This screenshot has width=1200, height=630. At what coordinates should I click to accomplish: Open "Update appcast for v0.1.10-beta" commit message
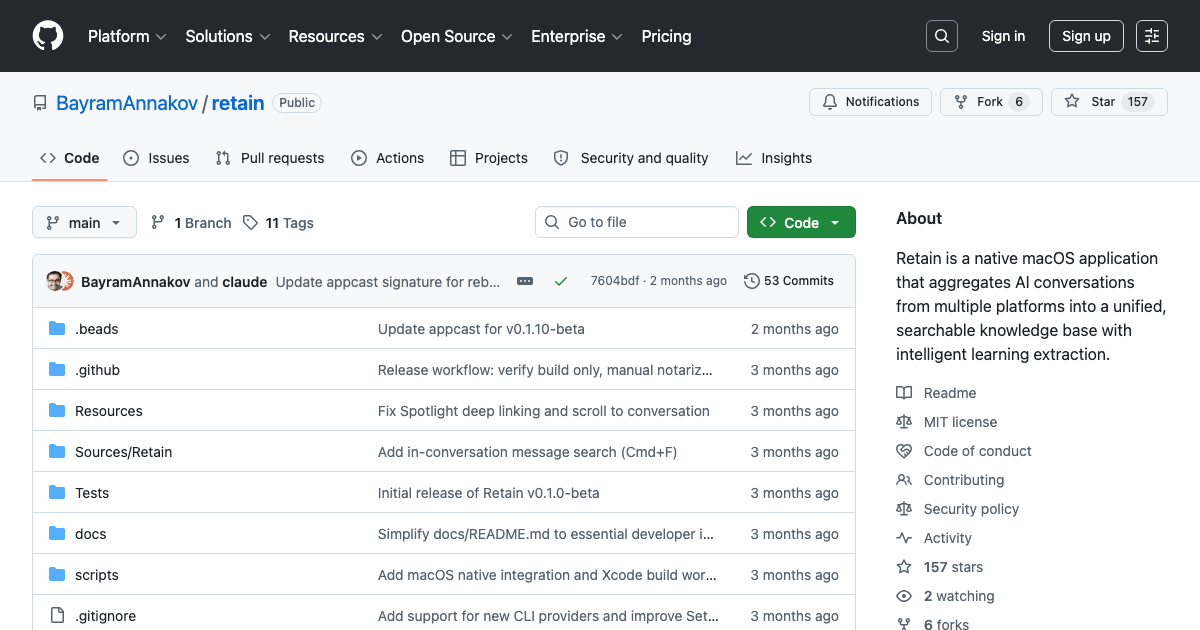481,329
